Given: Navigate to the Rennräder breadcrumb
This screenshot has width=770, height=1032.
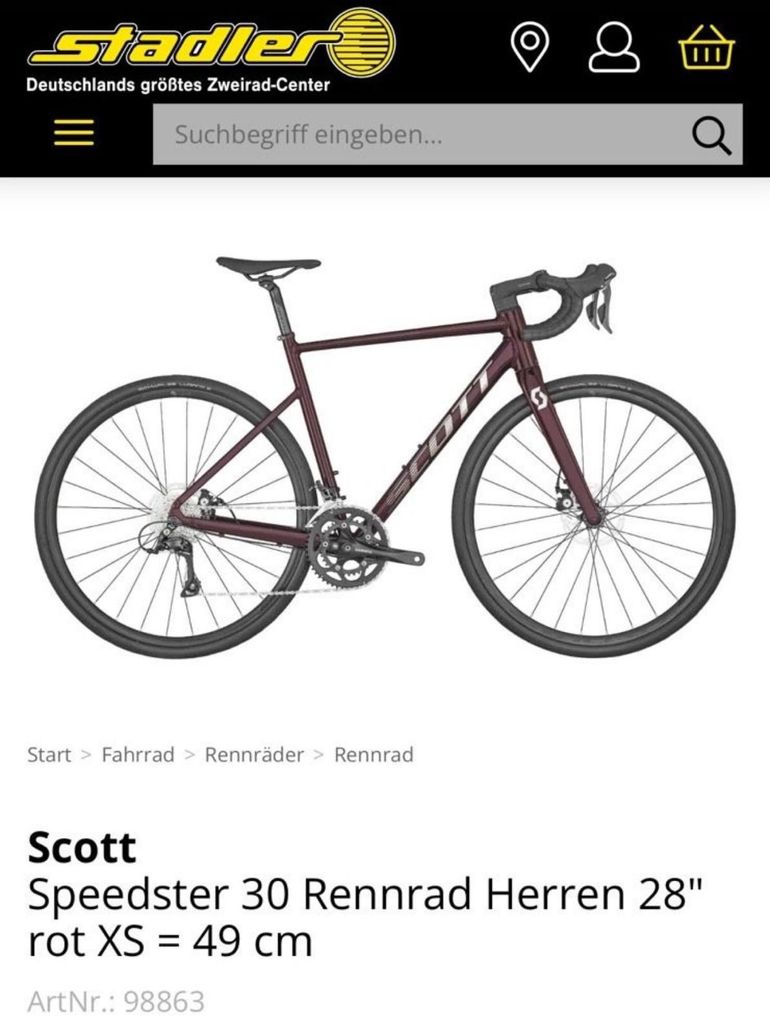Looking at the screenshot, I should 254,754.
